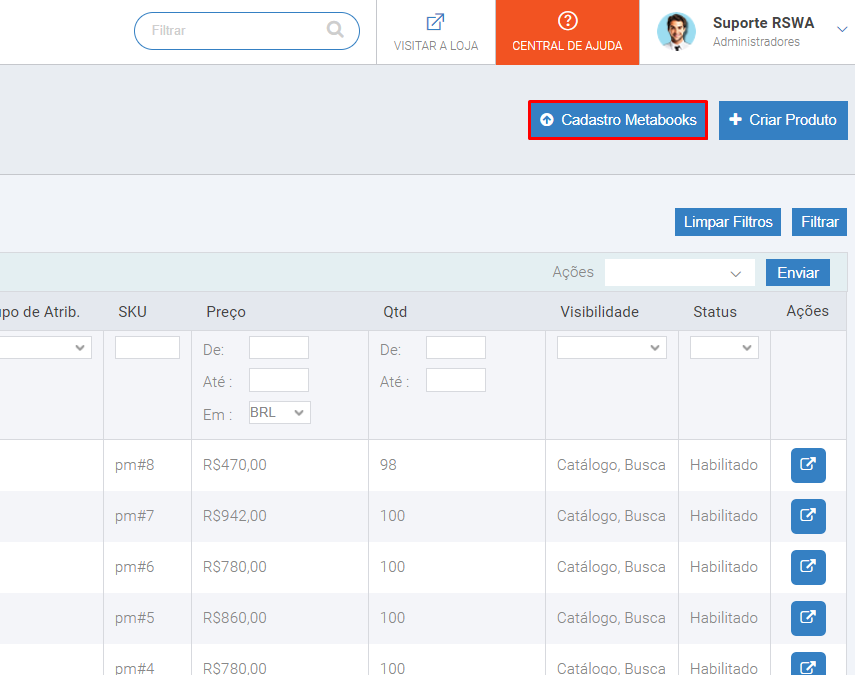Expand the user account menu chevron
Screen dimensions: 855x675
[x=841, y=30]
